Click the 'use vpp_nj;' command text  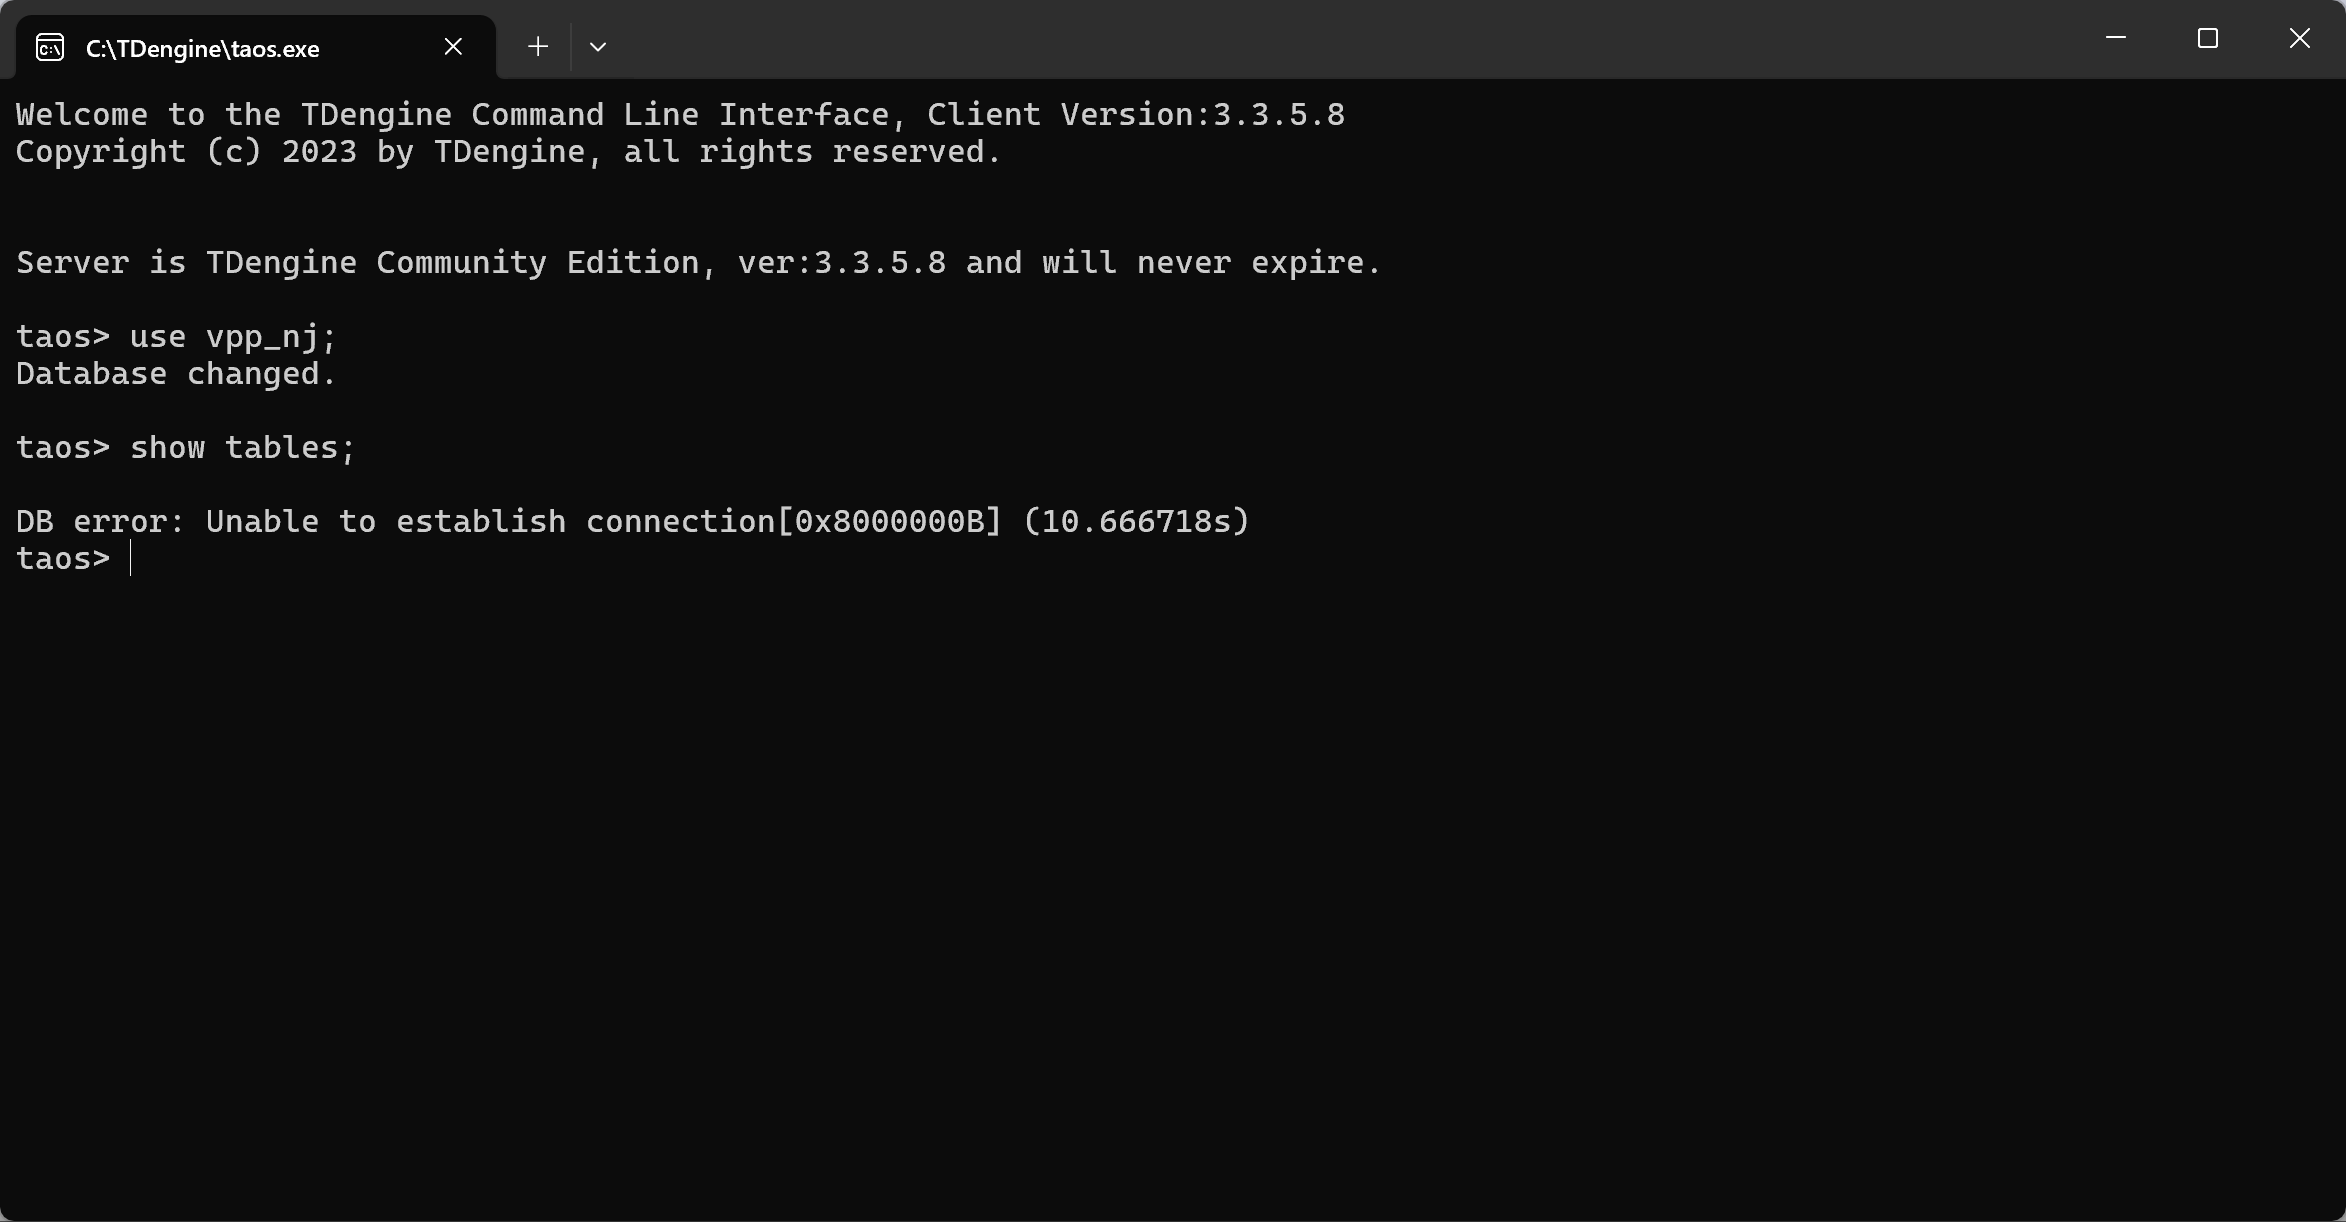pyautogui.click(x=233, y=337)
